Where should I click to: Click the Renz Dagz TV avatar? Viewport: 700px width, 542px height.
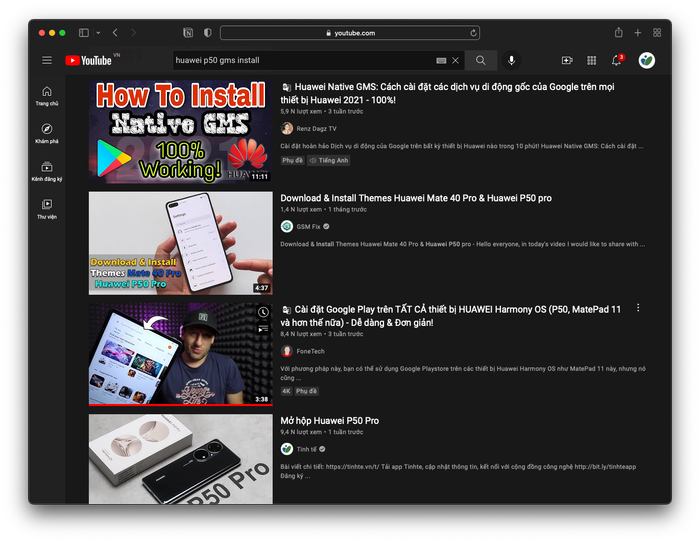(287, 129)
